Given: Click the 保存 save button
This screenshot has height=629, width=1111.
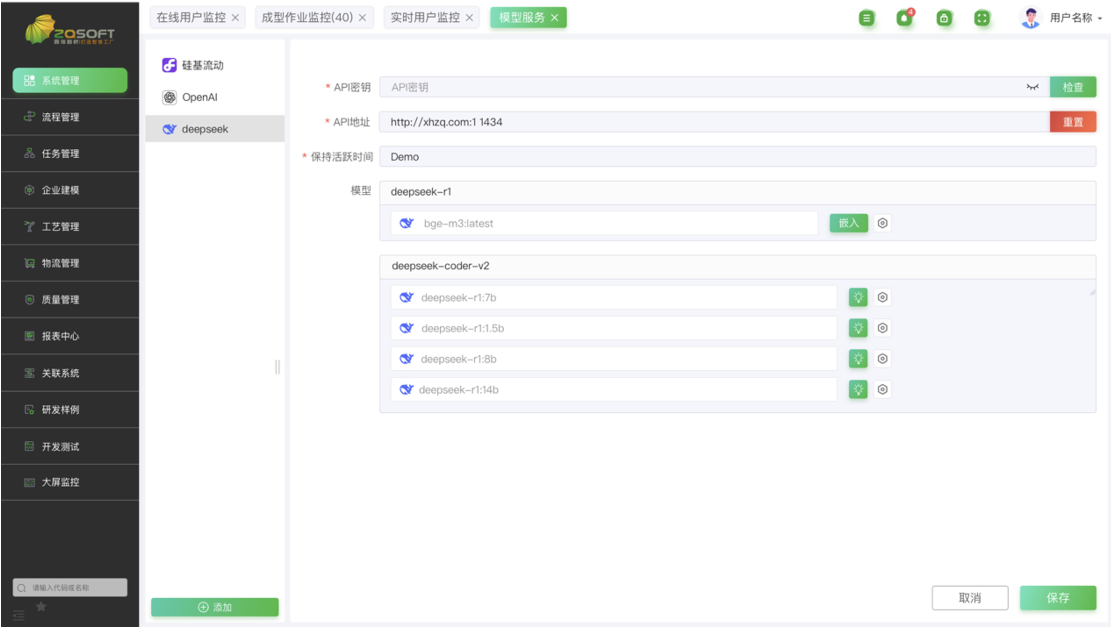Looking at the screenshot, I should (x=1058, y=598).
